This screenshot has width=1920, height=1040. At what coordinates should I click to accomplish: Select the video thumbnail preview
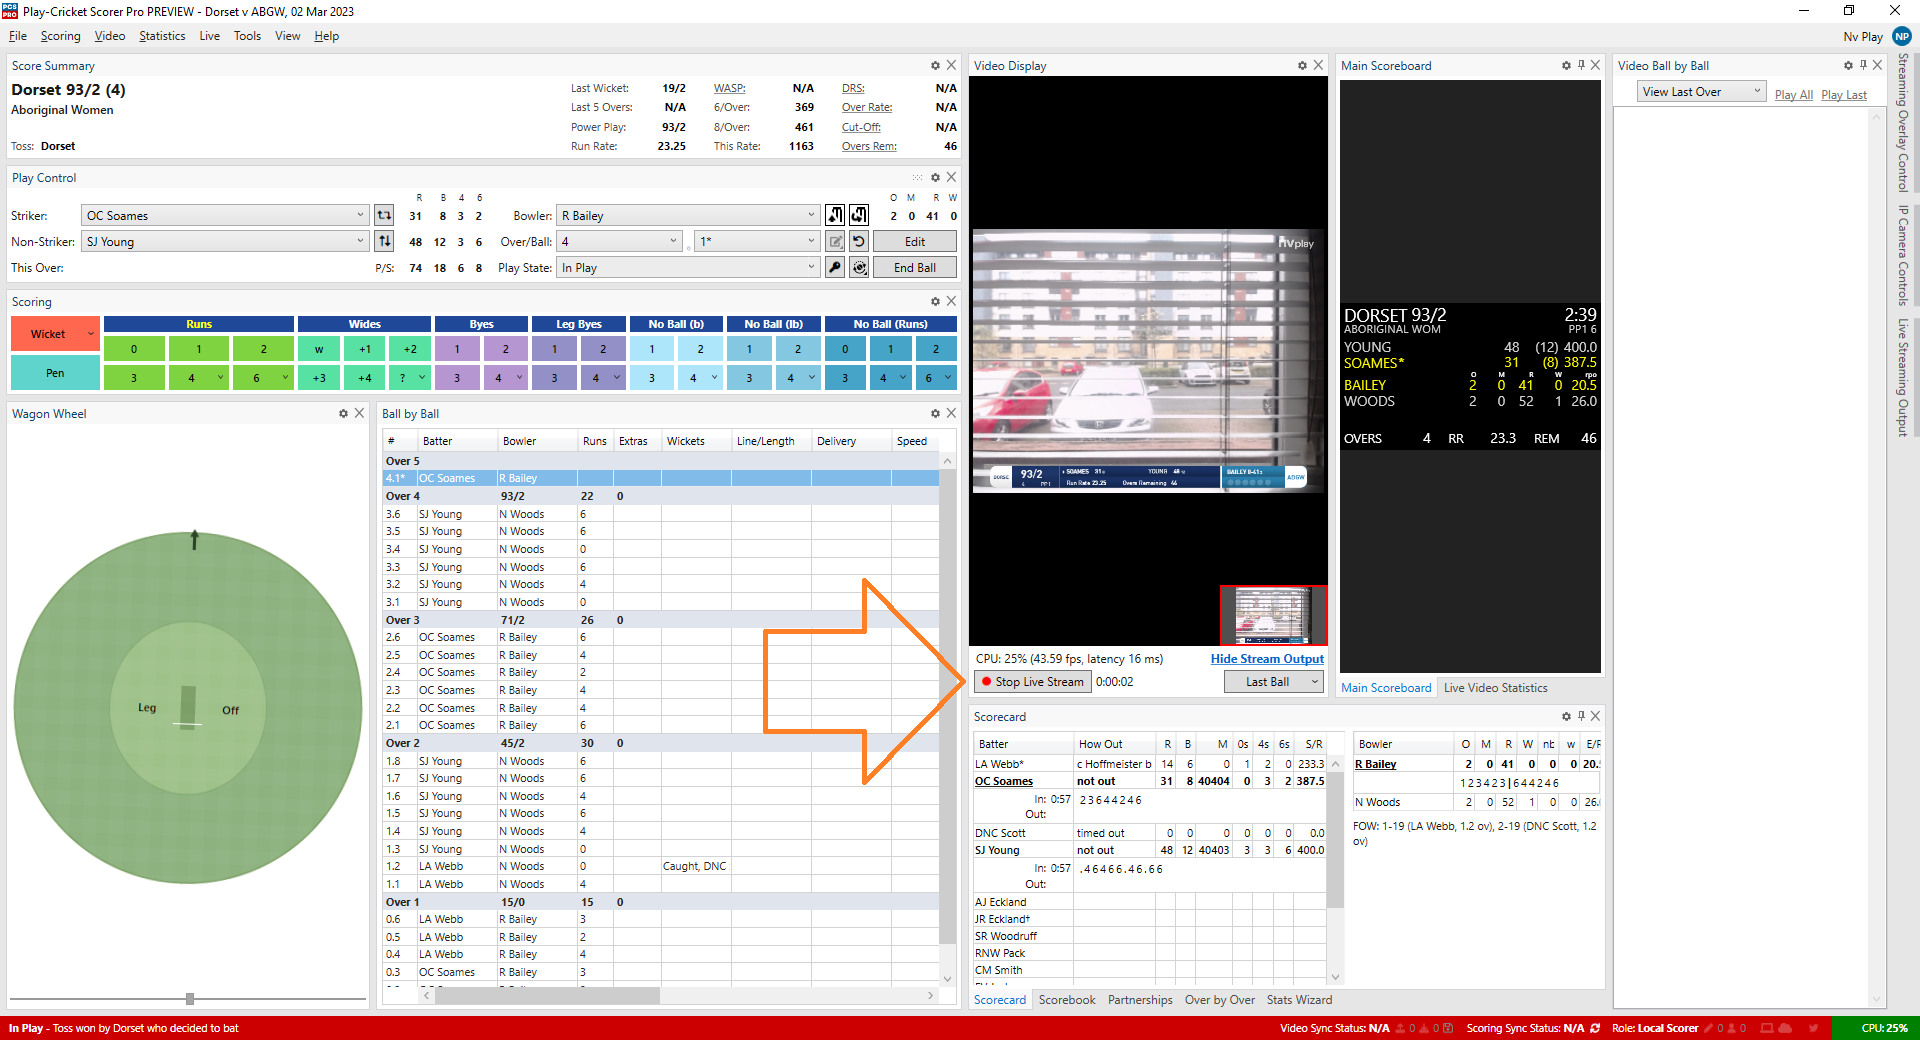point(1273,615)
